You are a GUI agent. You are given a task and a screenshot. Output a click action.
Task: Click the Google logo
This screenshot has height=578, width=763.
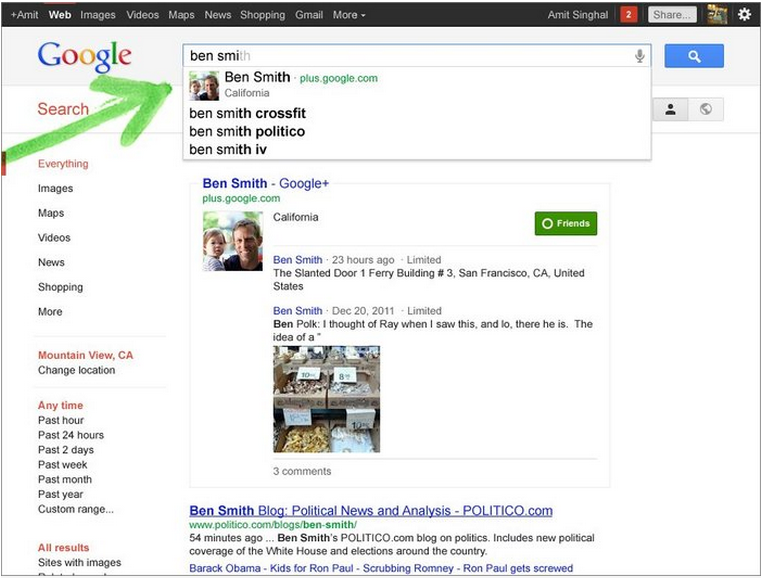(x=85, y=58)
